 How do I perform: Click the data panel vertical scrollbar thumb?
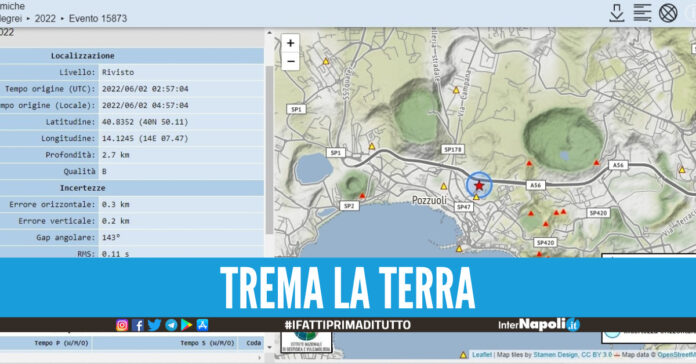(x=269, y=150)
